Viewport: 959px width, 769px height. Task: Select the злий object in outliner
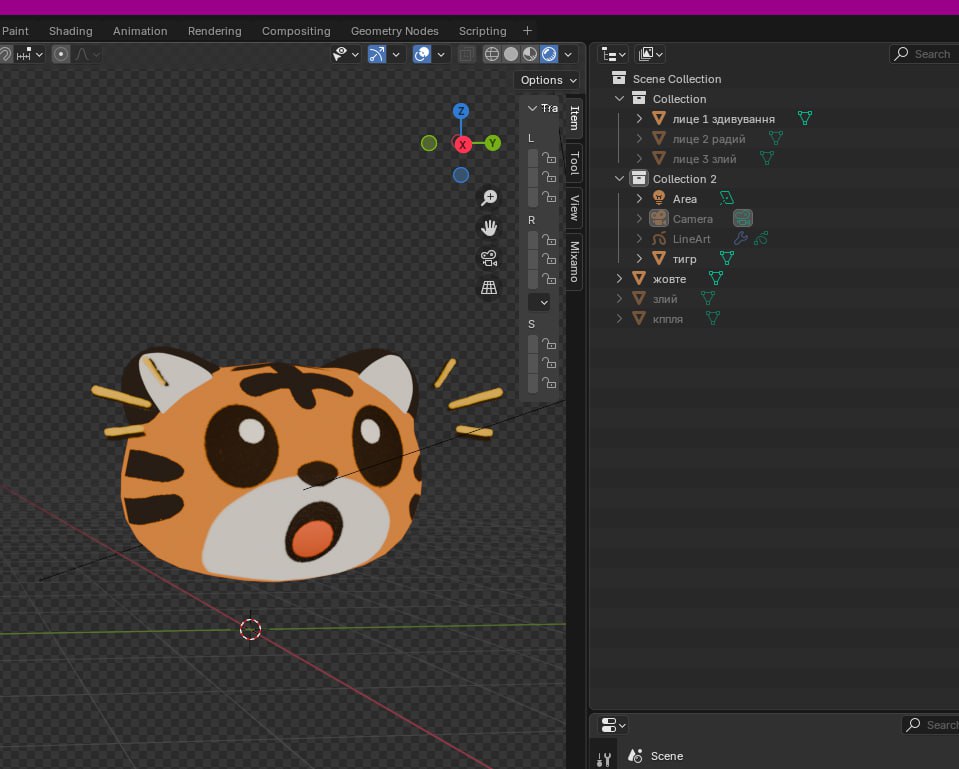(x=665, y=299)
